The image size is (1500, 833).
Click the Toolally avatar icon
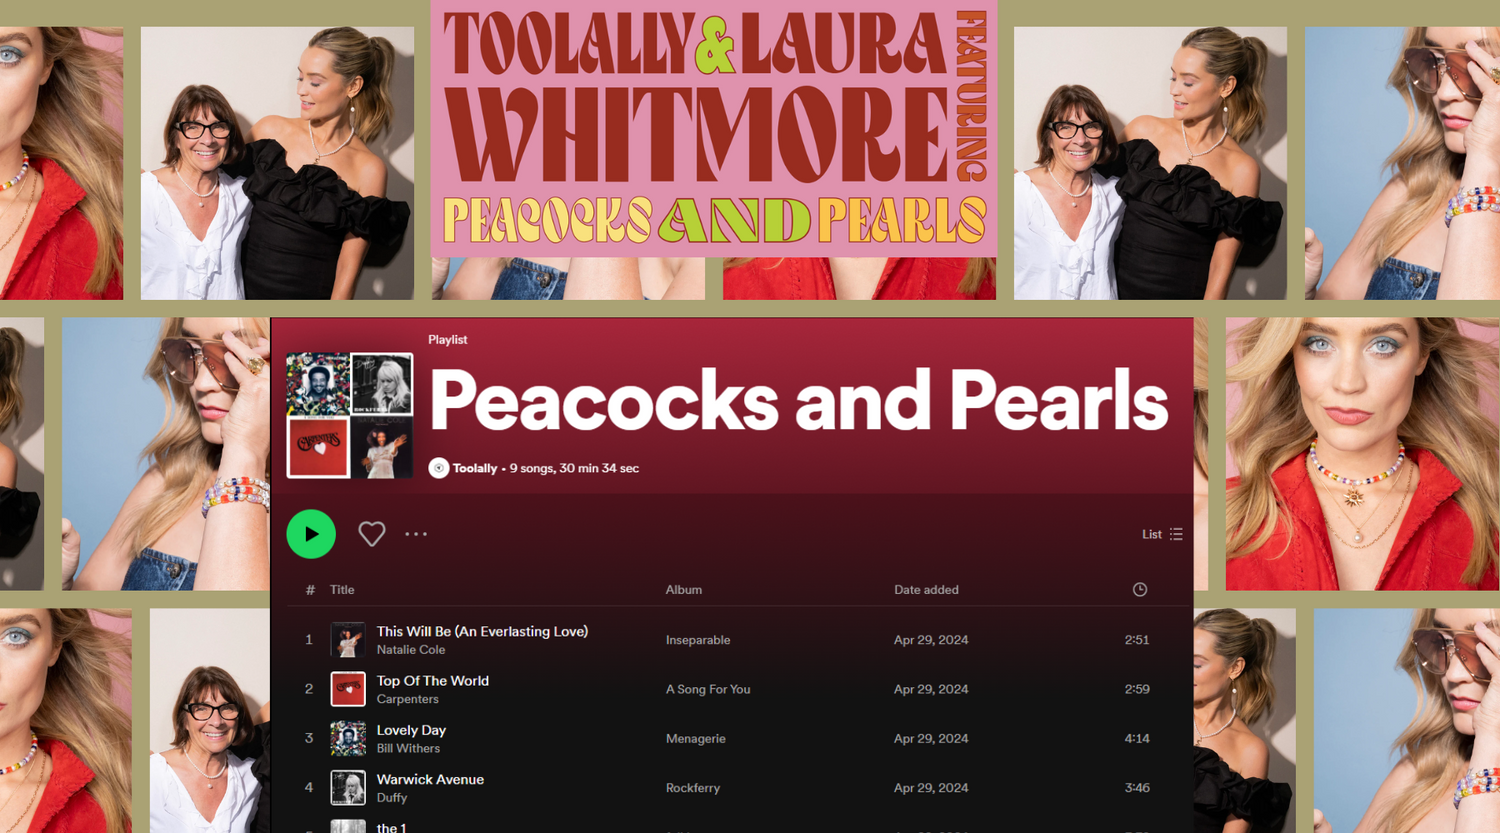point(438,468)
